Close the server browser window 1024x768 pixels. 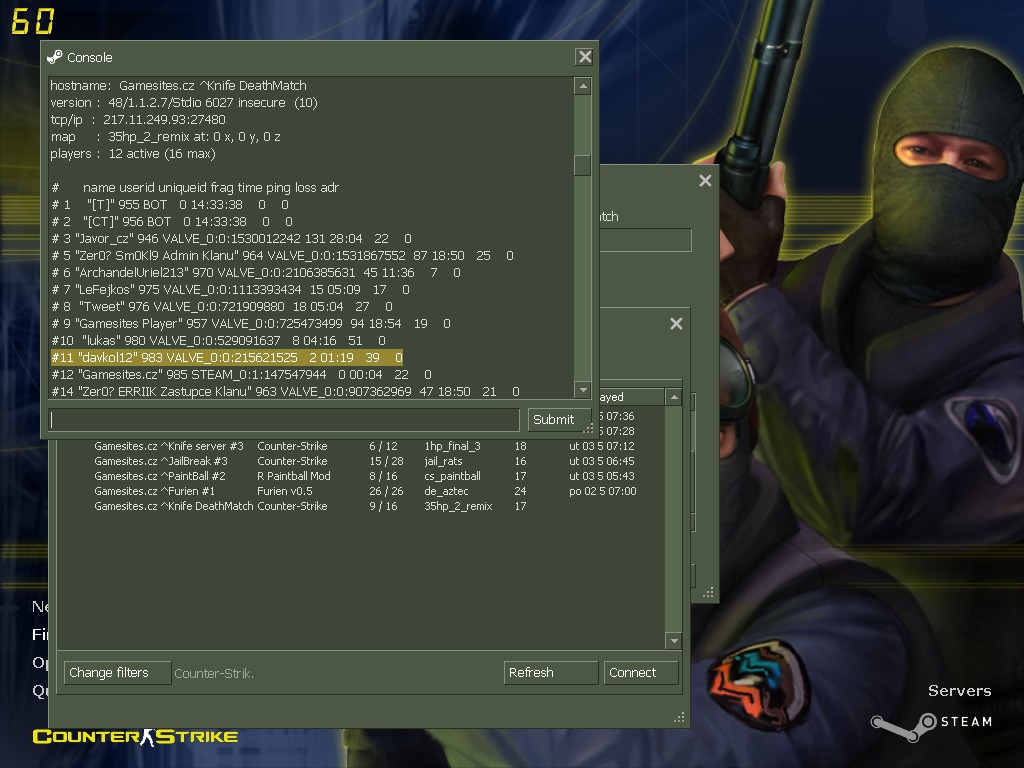coord(677,323)
